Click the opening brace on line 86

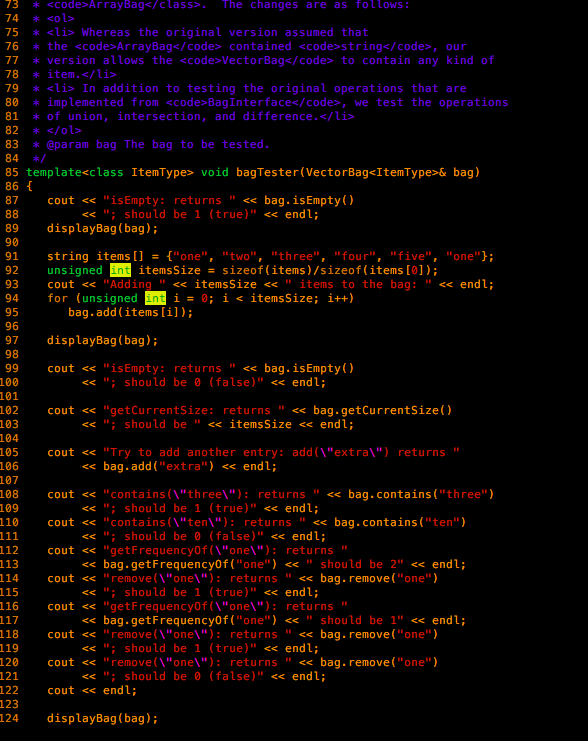(x=29, y=186)
